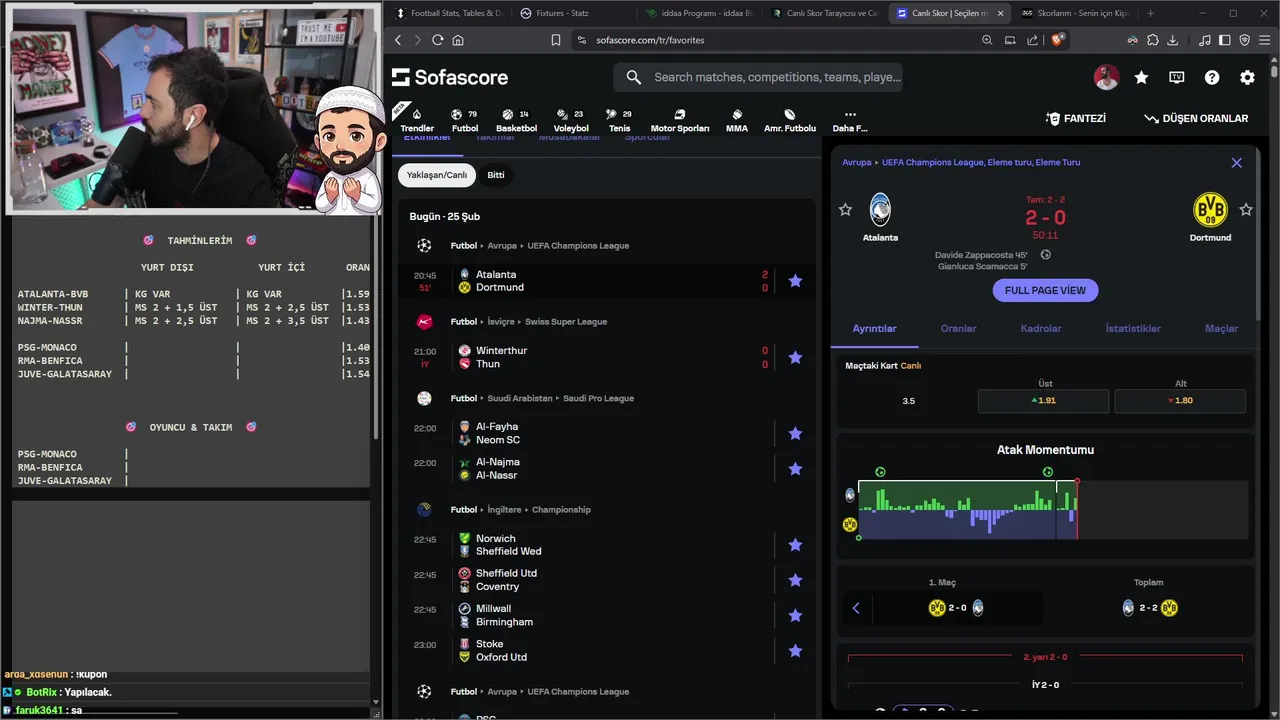Select the Bitti filter tab
The height and width of the screenshot is (720, 1280).
[x=496, y=175]
